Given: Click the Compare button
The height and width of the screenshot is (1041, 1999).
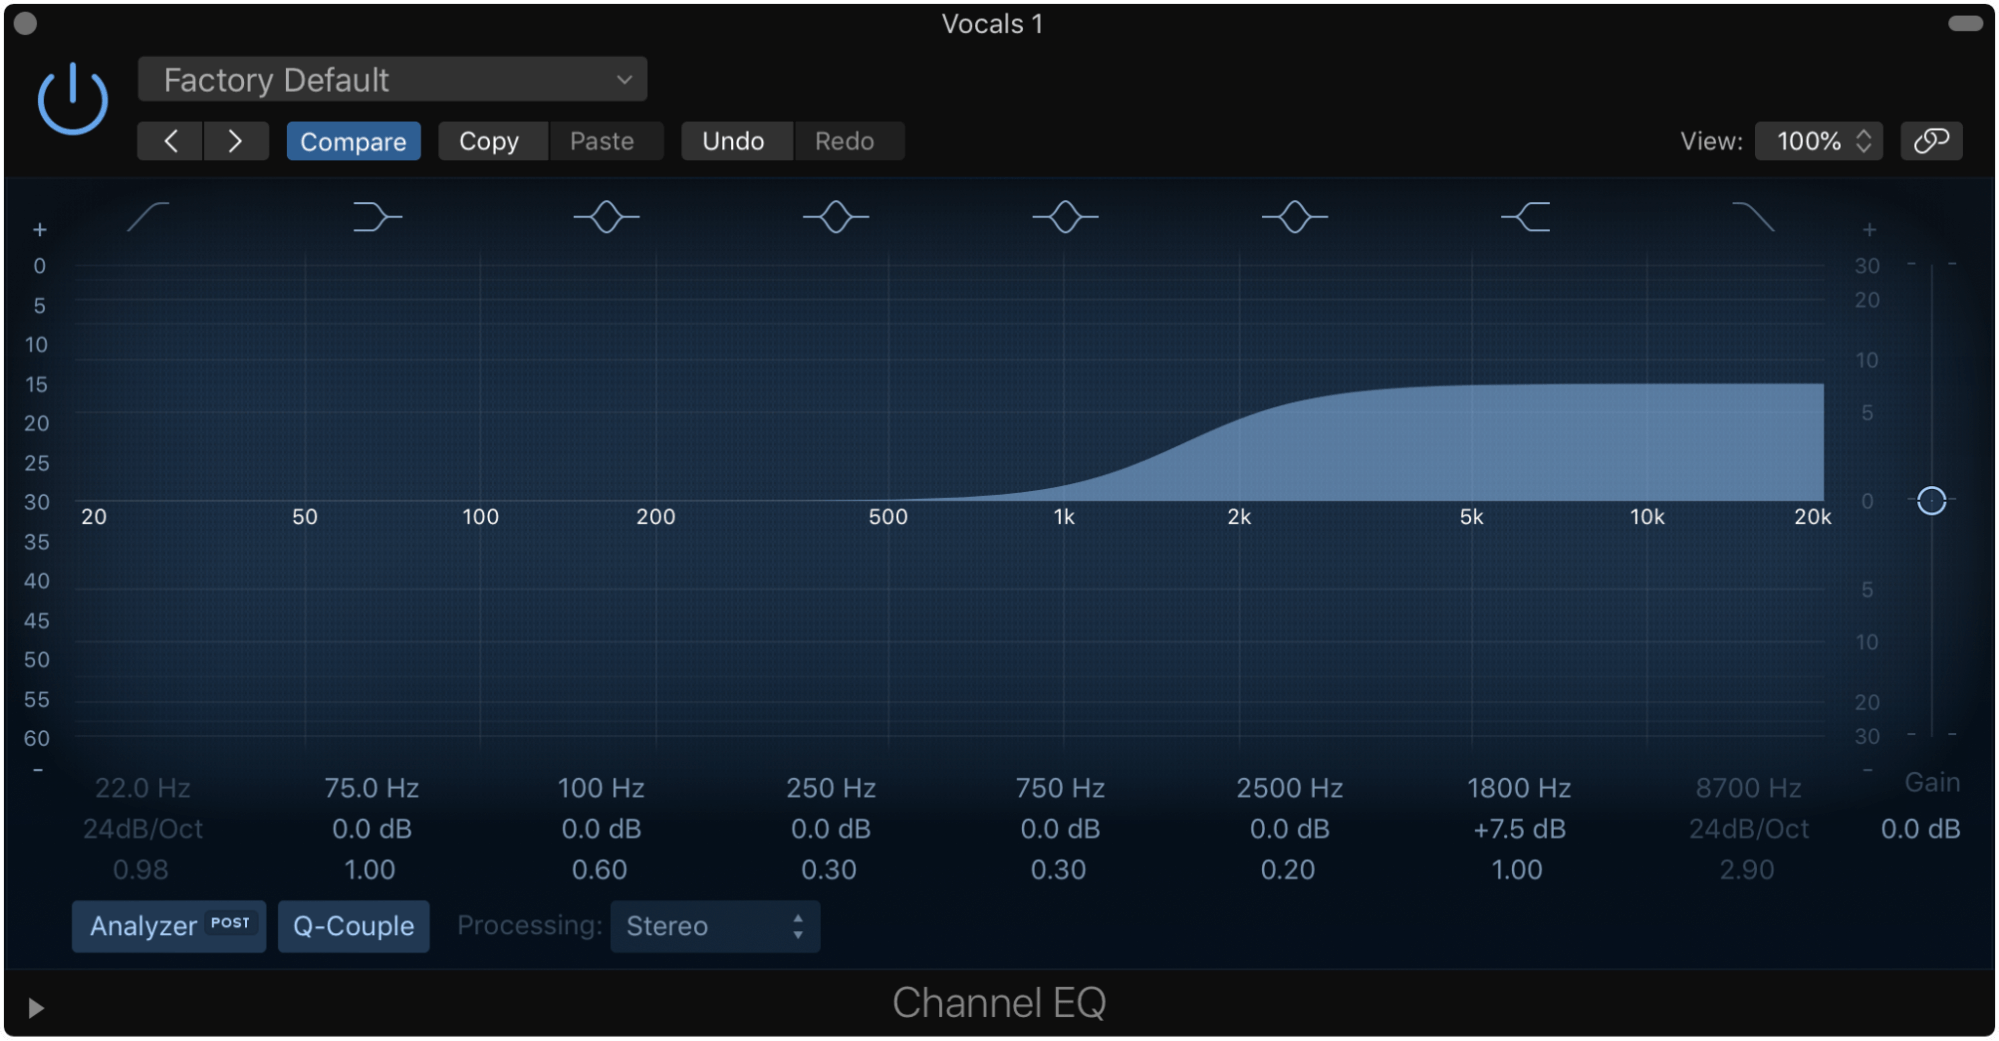Looking at the screenshot, I should click(x=353, y=140).
